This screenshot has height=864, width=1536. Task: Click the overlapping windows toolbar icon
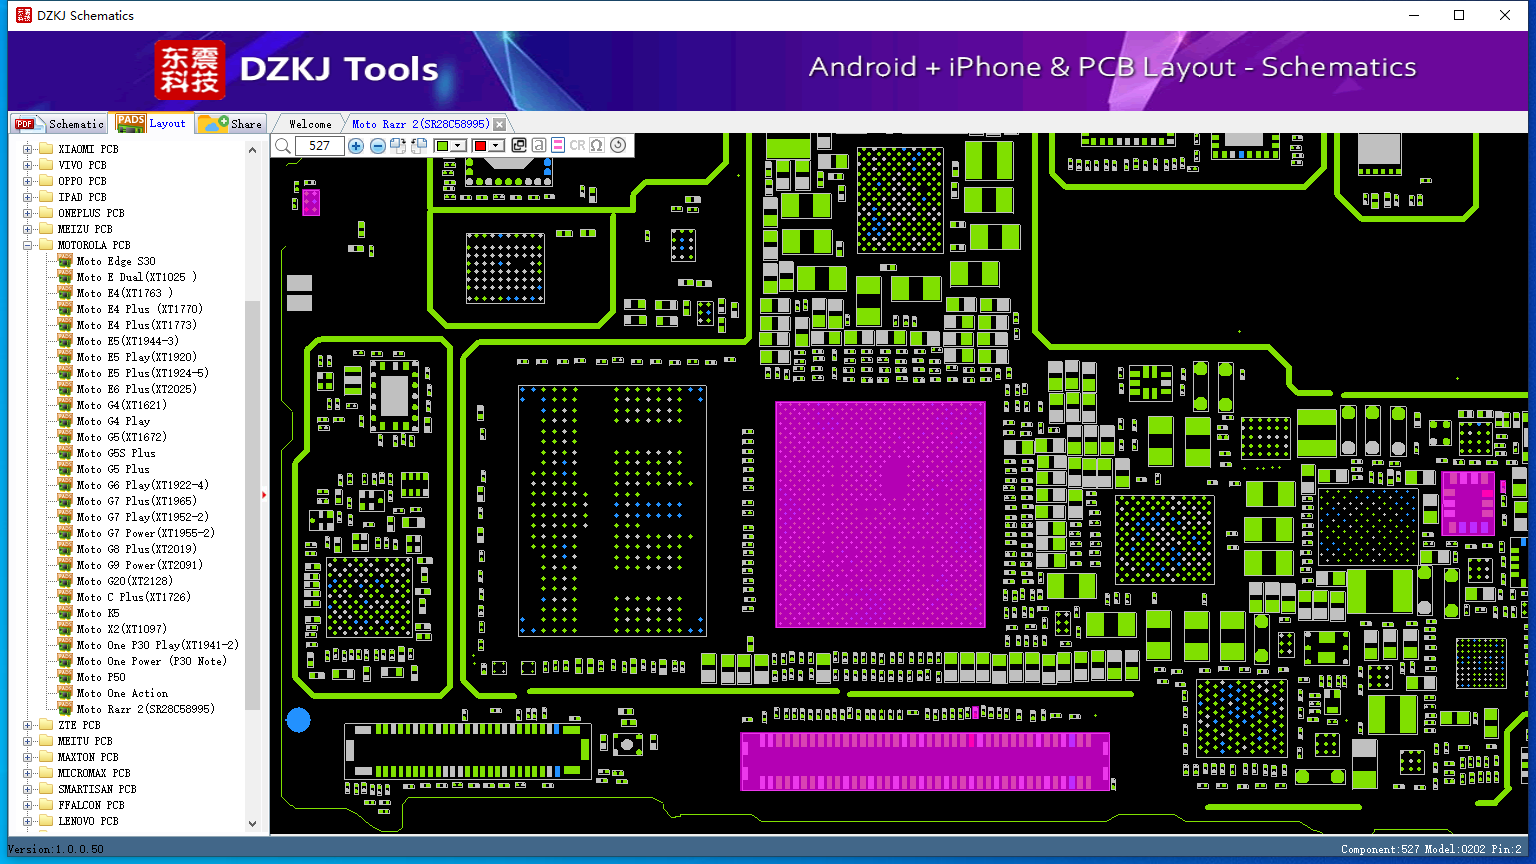tap(519, 145)
